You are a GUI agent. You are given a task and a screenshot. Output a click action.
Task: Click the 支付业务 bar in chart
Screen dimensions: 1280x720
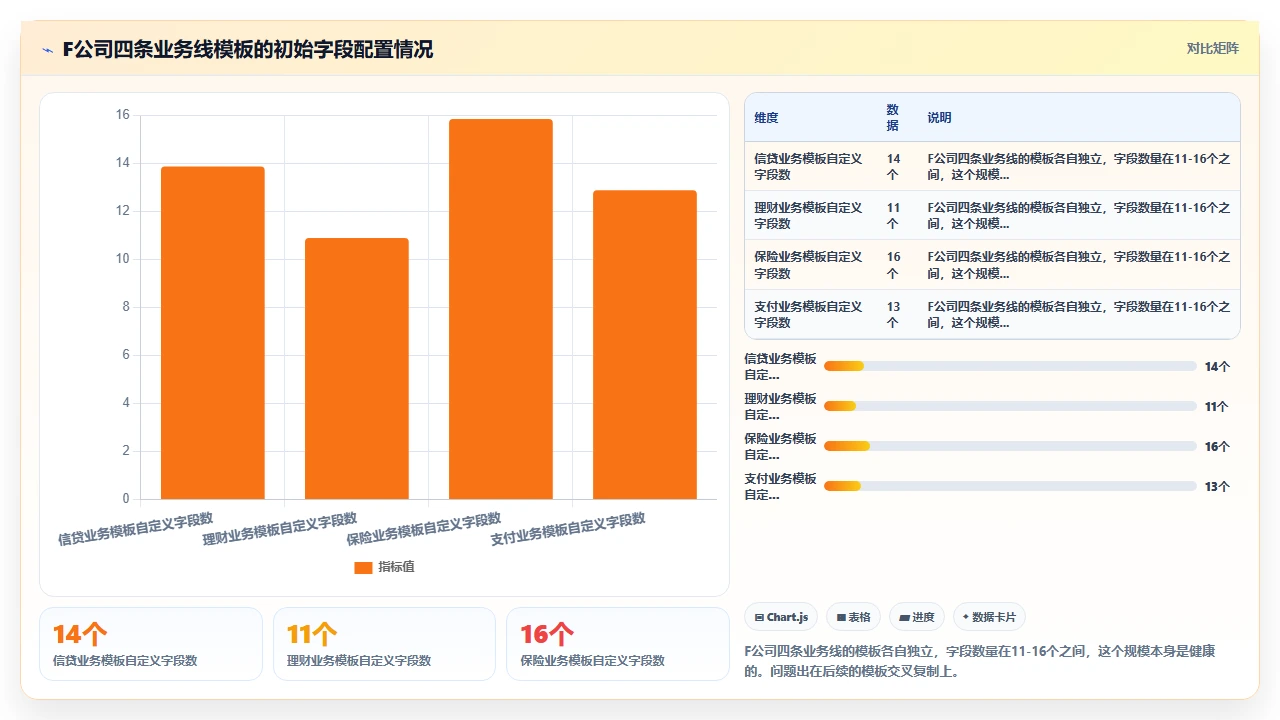point(645,345)
